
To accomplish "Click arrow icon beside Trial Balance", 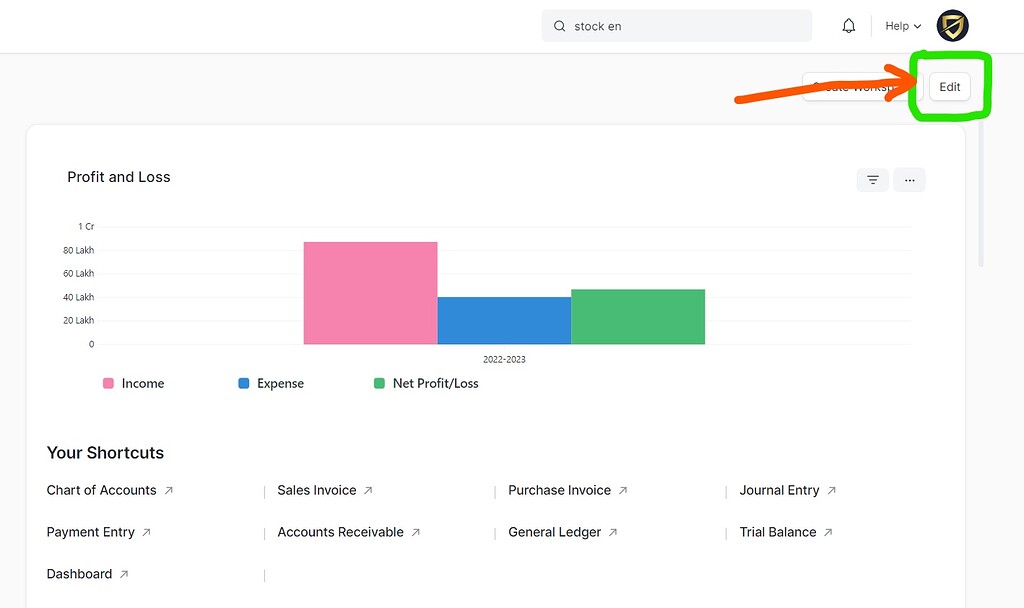I will (x=828, y=532).
